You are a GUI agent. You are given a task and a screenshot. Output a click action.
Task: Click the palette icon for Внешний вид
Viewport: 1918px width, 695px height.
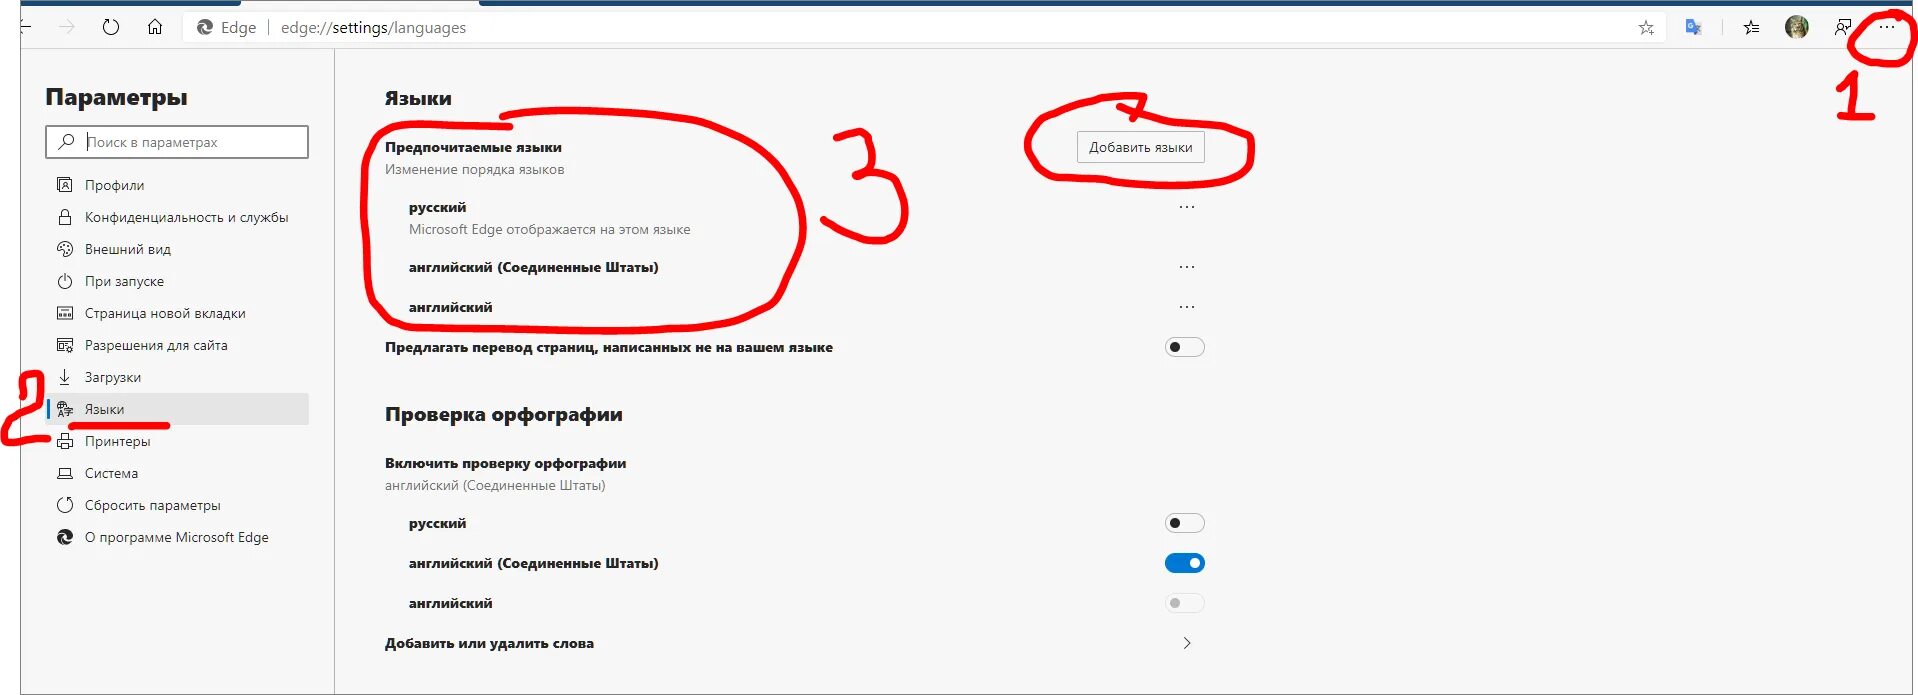coord(65,249)
